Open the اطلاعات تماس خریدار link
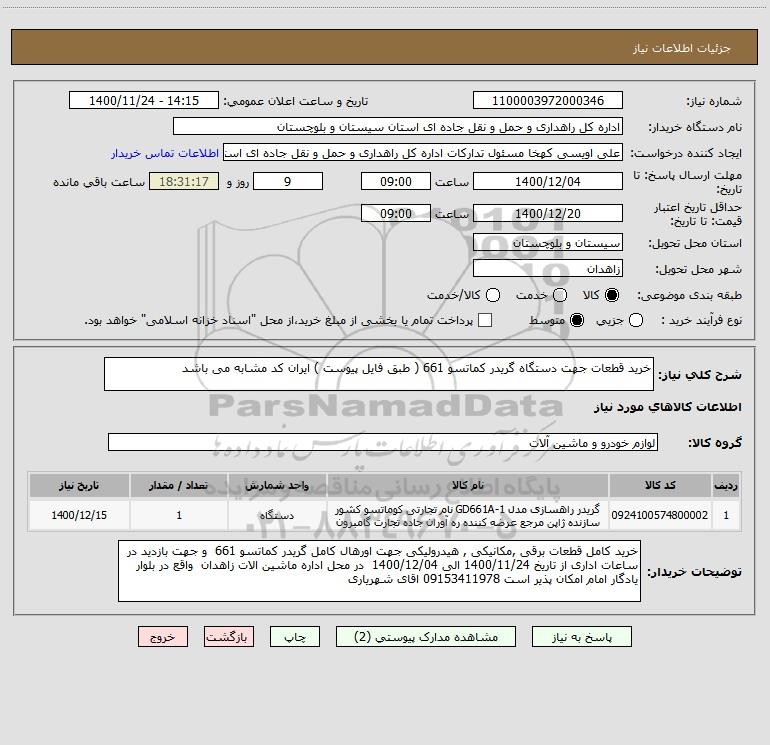The width and height of the screenshot is (770, 745). point(165,153)
